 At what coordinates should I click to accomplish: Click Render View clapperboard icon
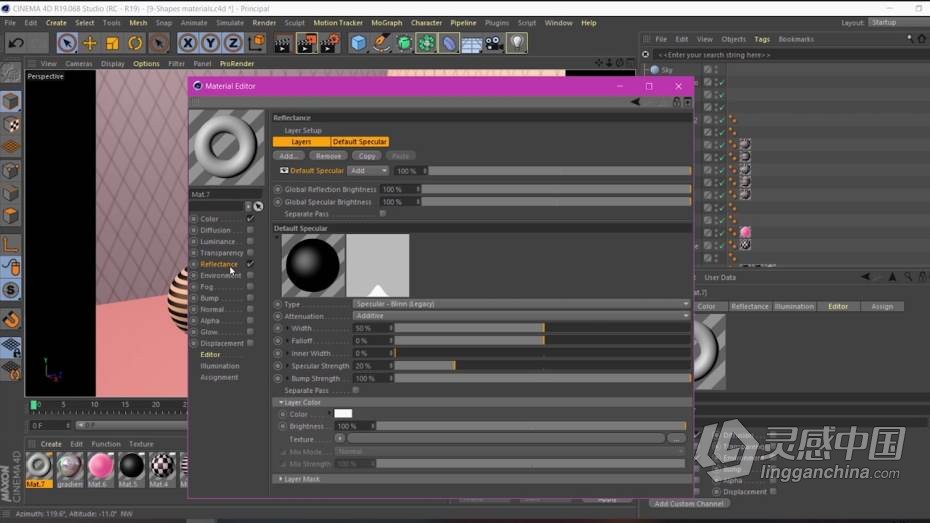283,43
